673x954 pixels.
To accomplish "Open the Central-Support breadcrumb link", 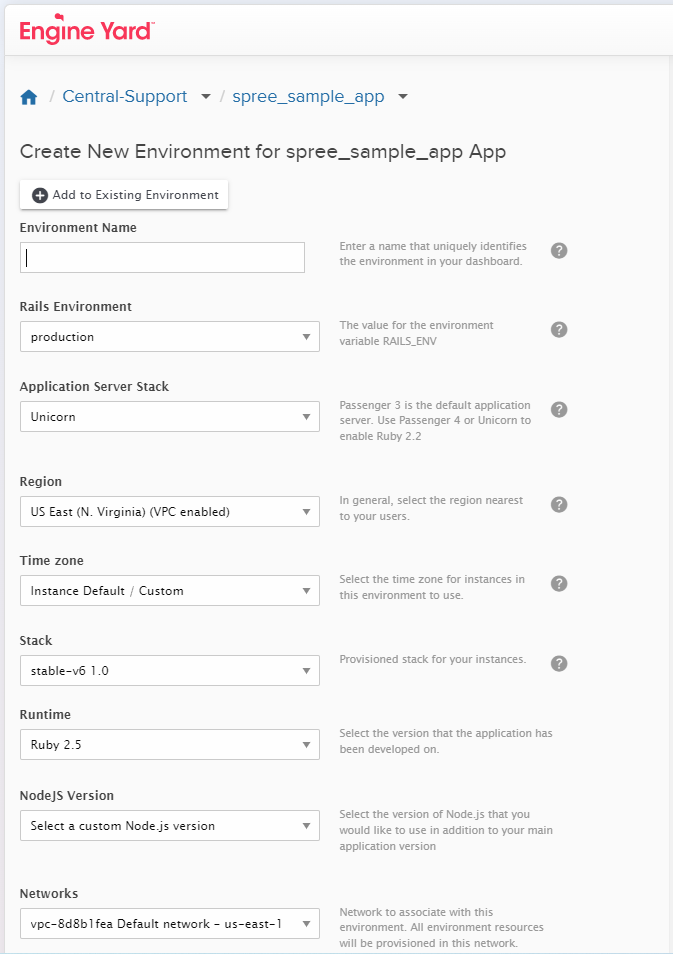I will [x=125, y=97].
